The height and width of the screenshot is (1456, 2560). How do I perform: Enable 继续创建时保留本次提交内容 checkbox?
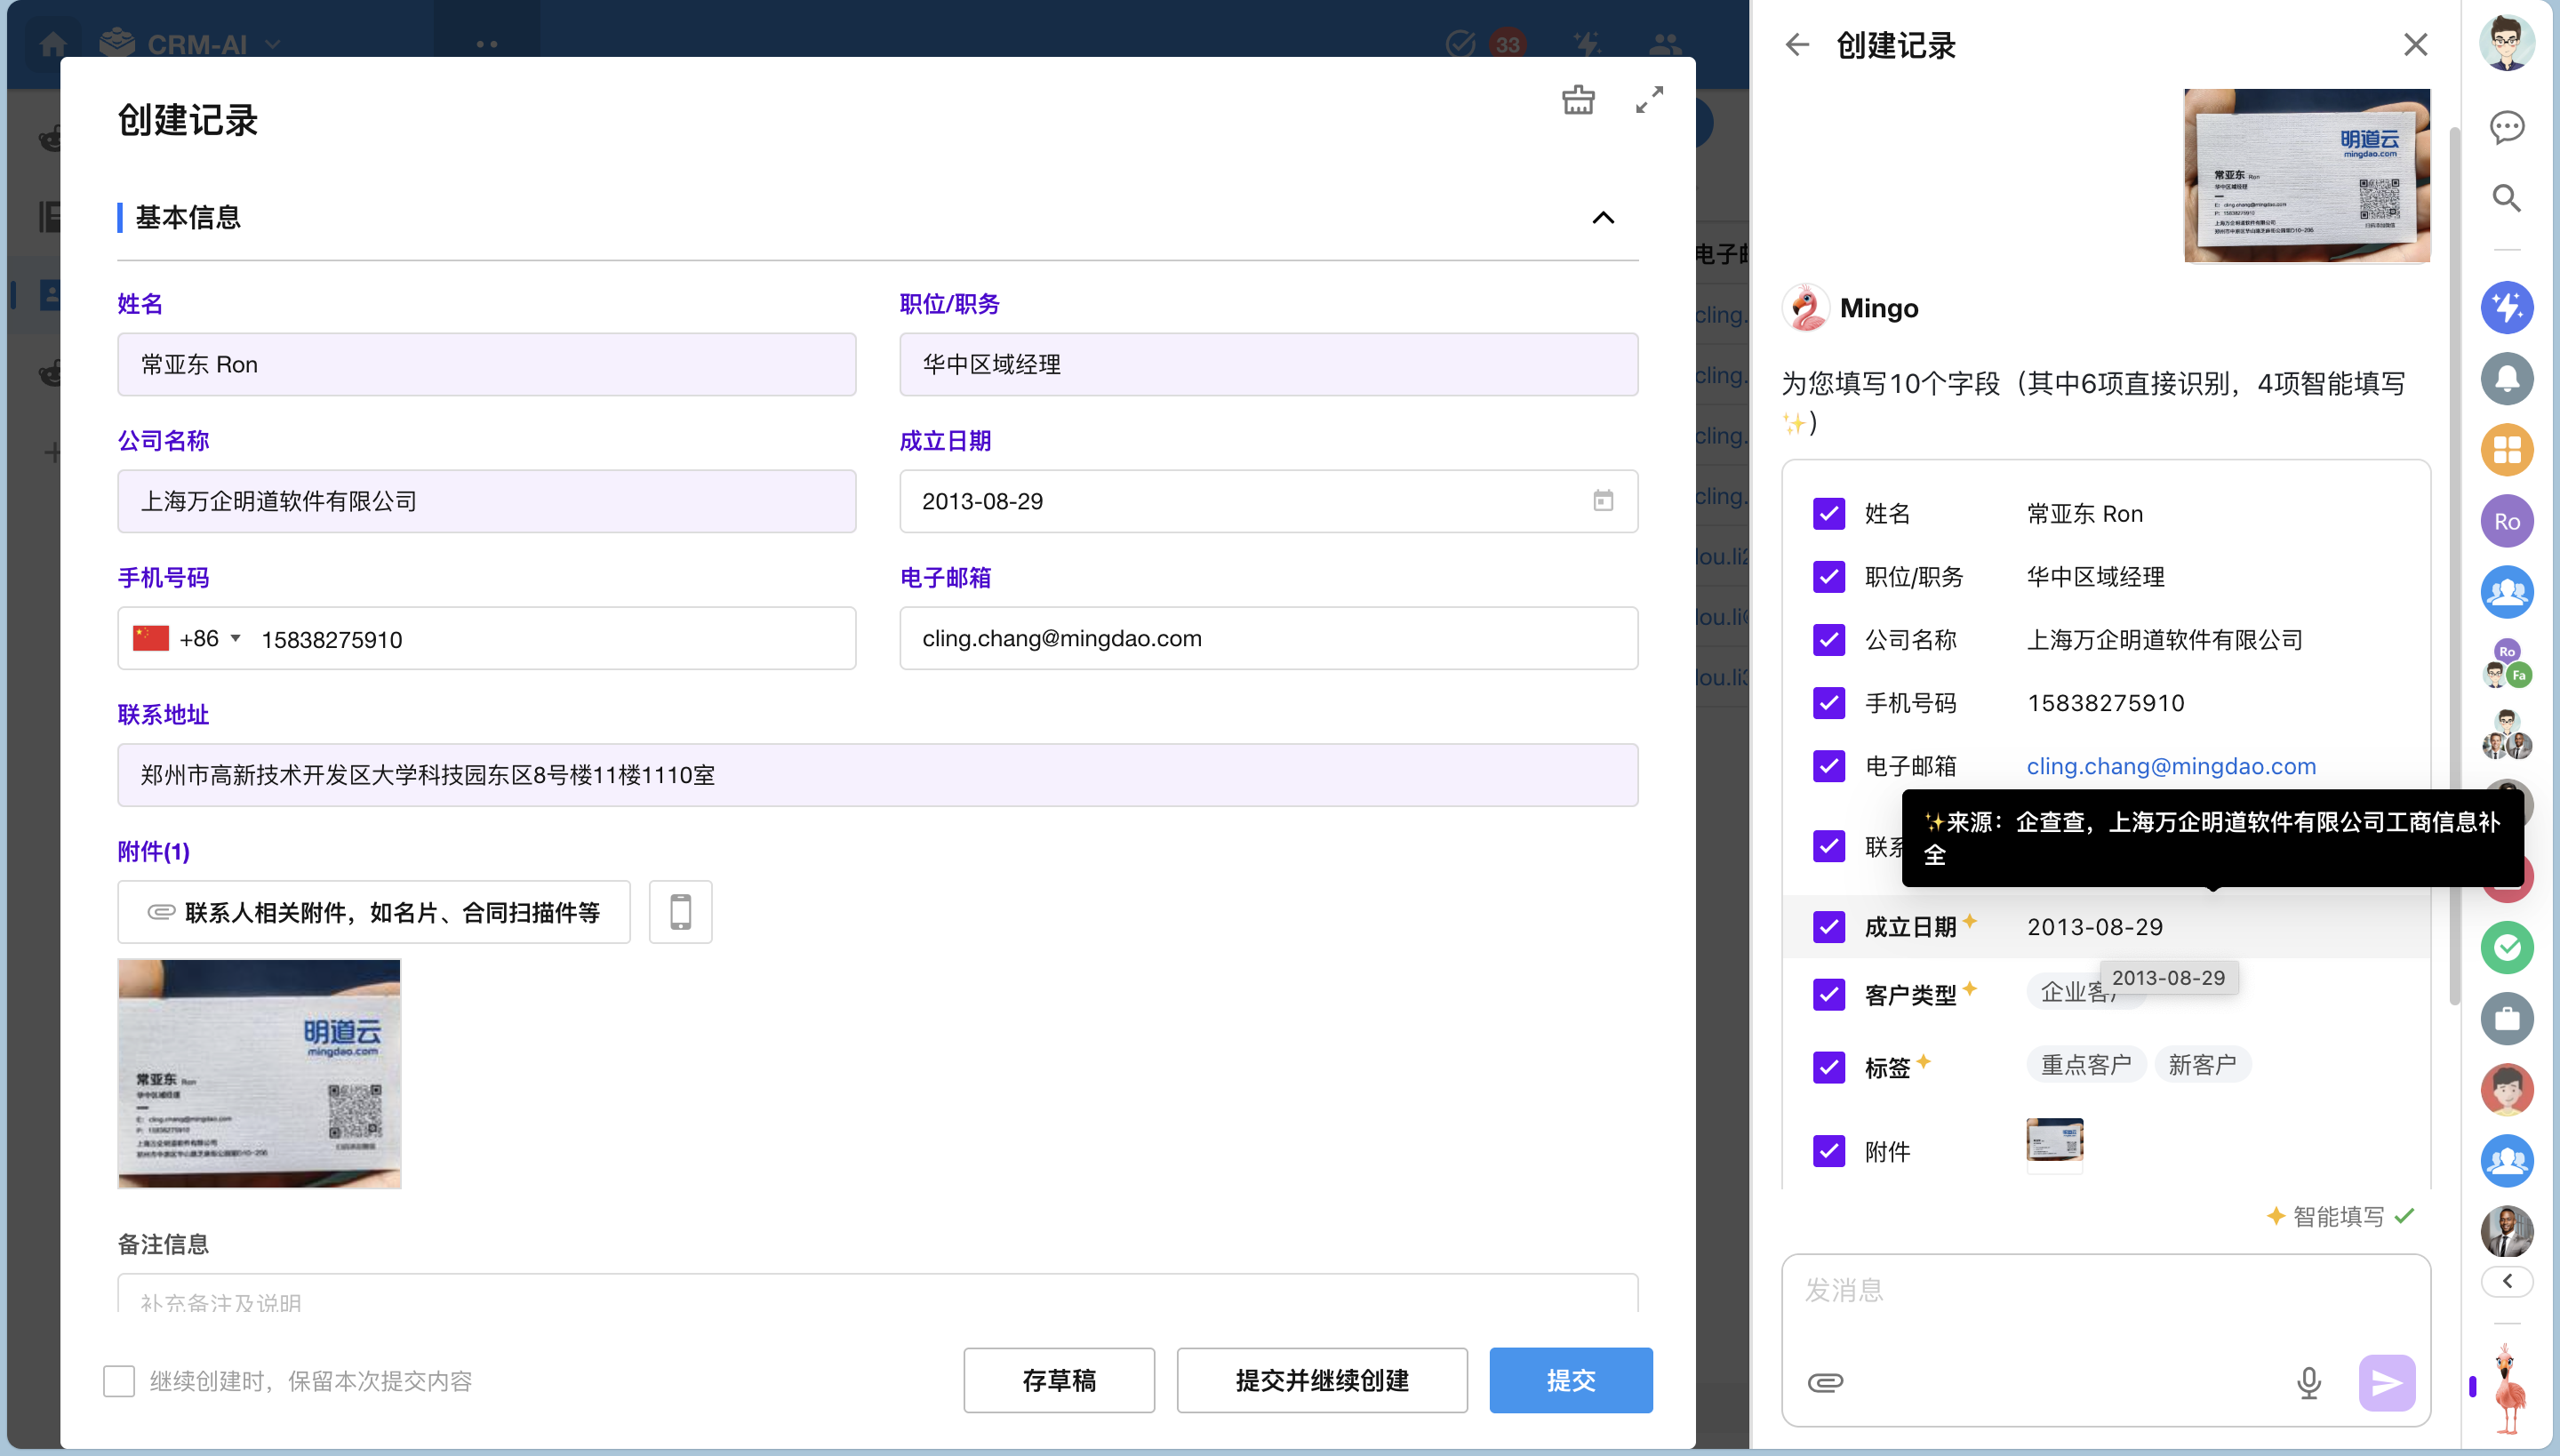(119, 1381)
